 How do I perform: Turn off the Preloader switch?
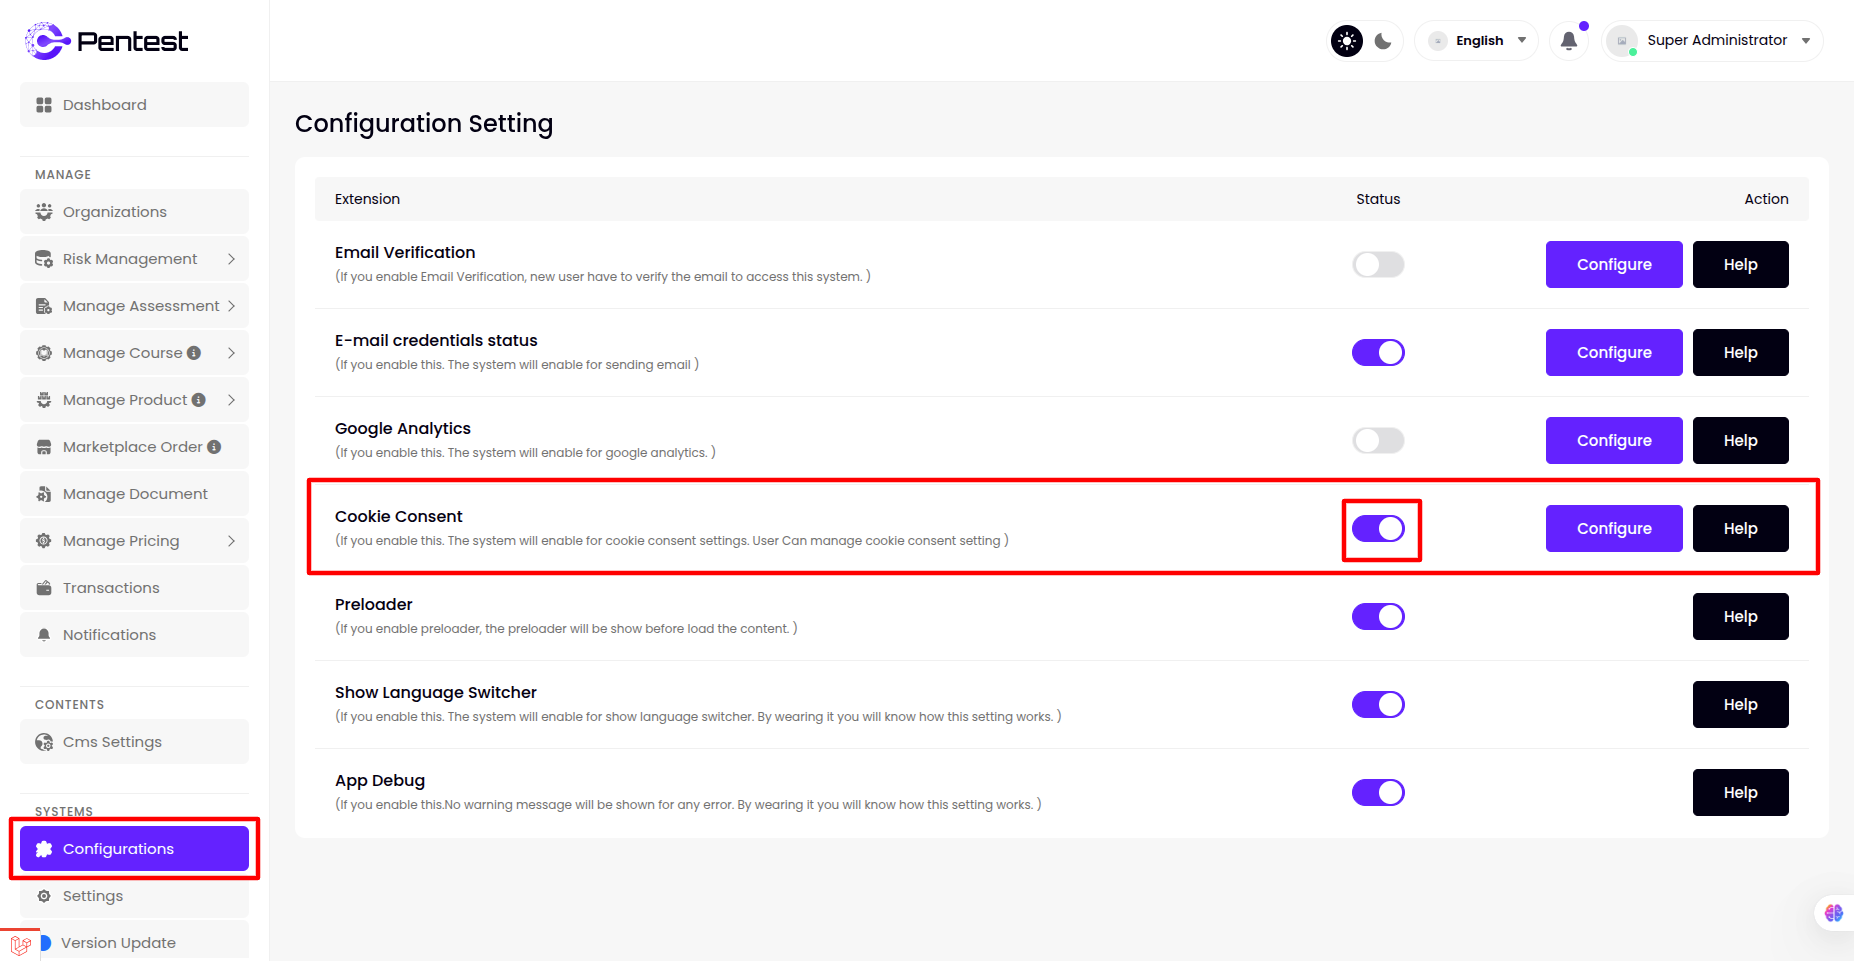click(1378, 617)
